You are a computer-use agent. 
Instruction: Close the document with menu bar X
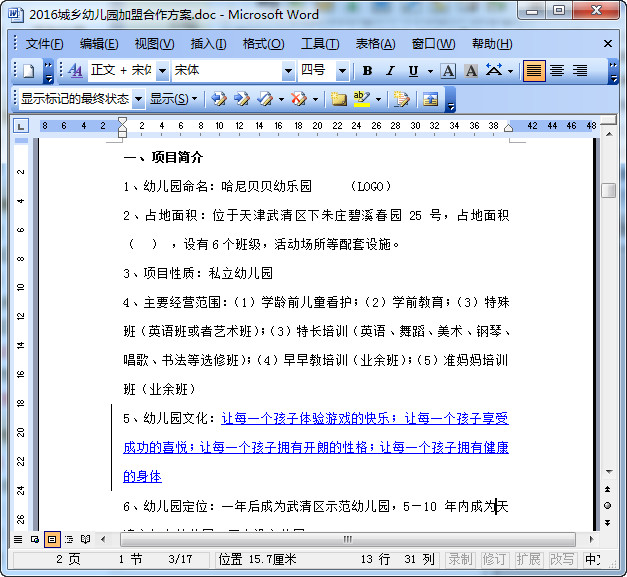[608, 44]
